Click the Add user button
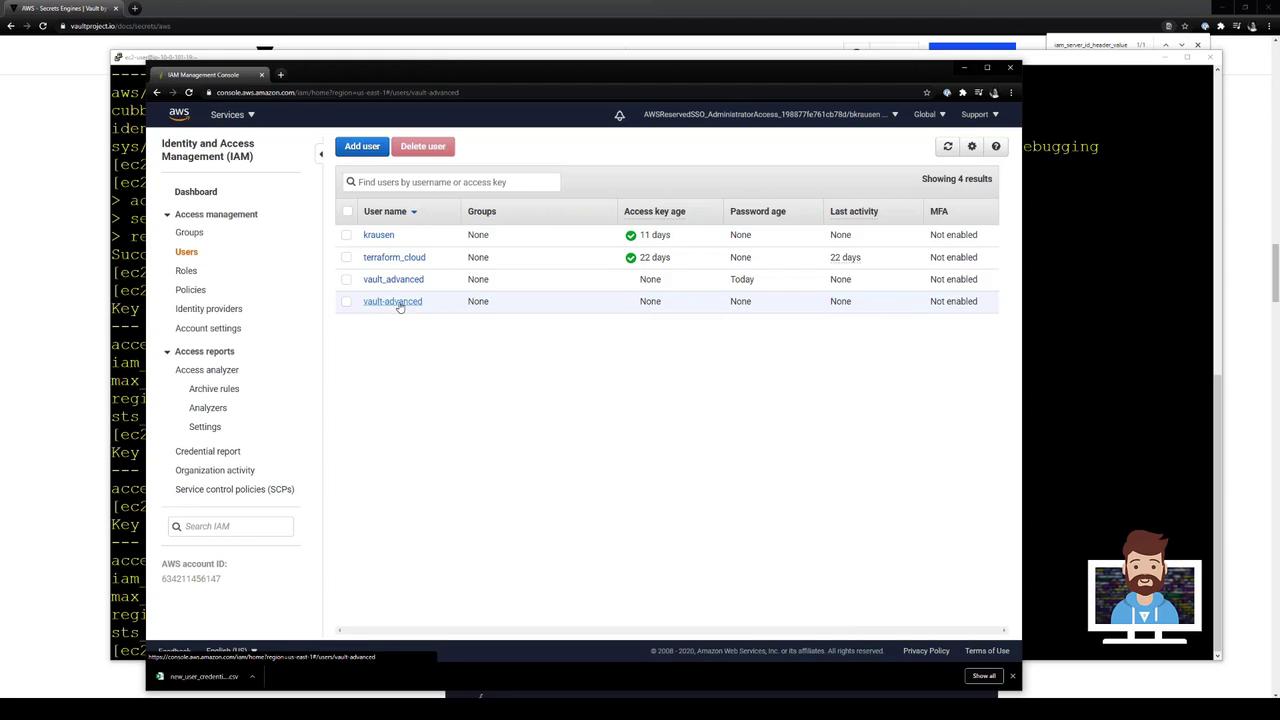Viewport: 1280px width, 720px height. point(362,147)
